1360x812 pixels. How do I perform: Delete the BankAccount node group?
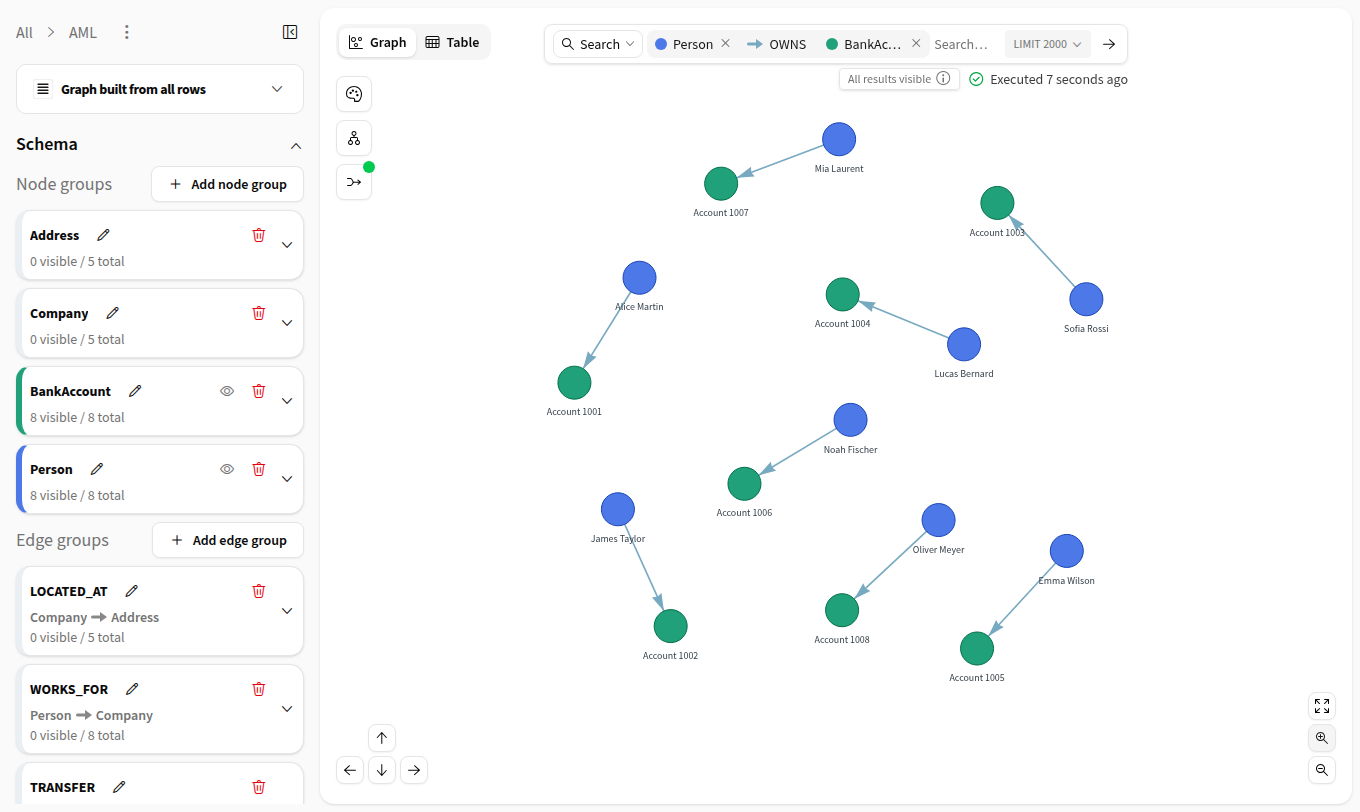point(259,391)
